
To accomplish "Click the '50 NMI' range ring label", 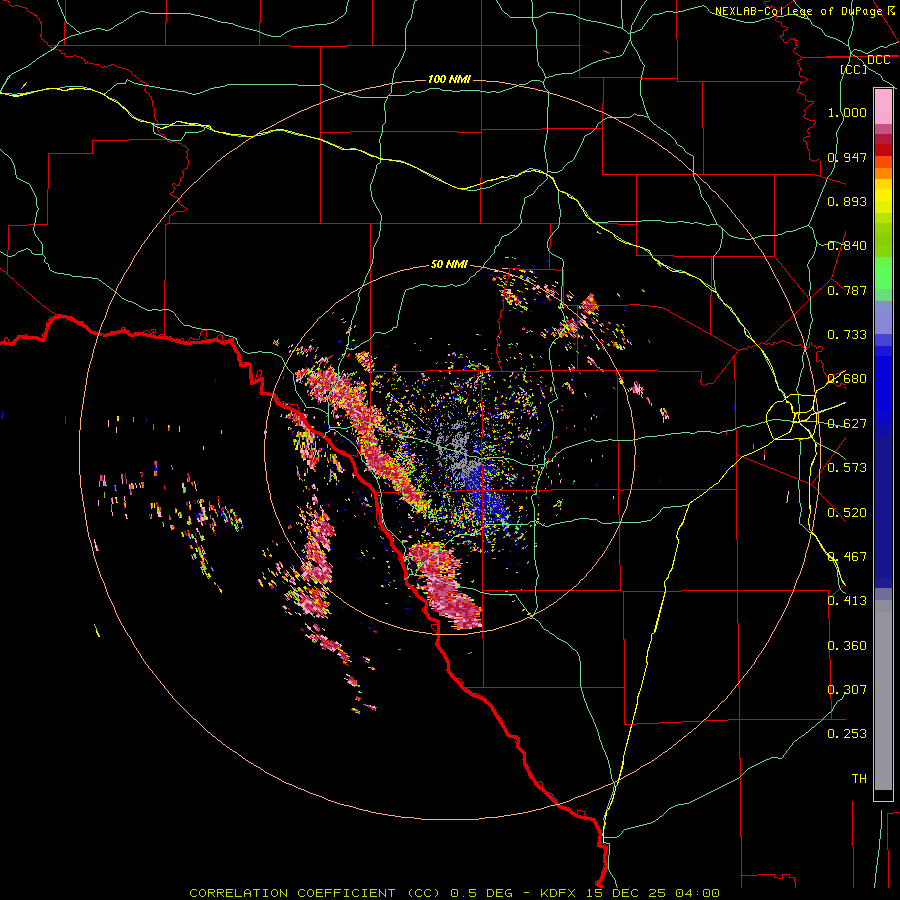I will click(x=449, y=264).
